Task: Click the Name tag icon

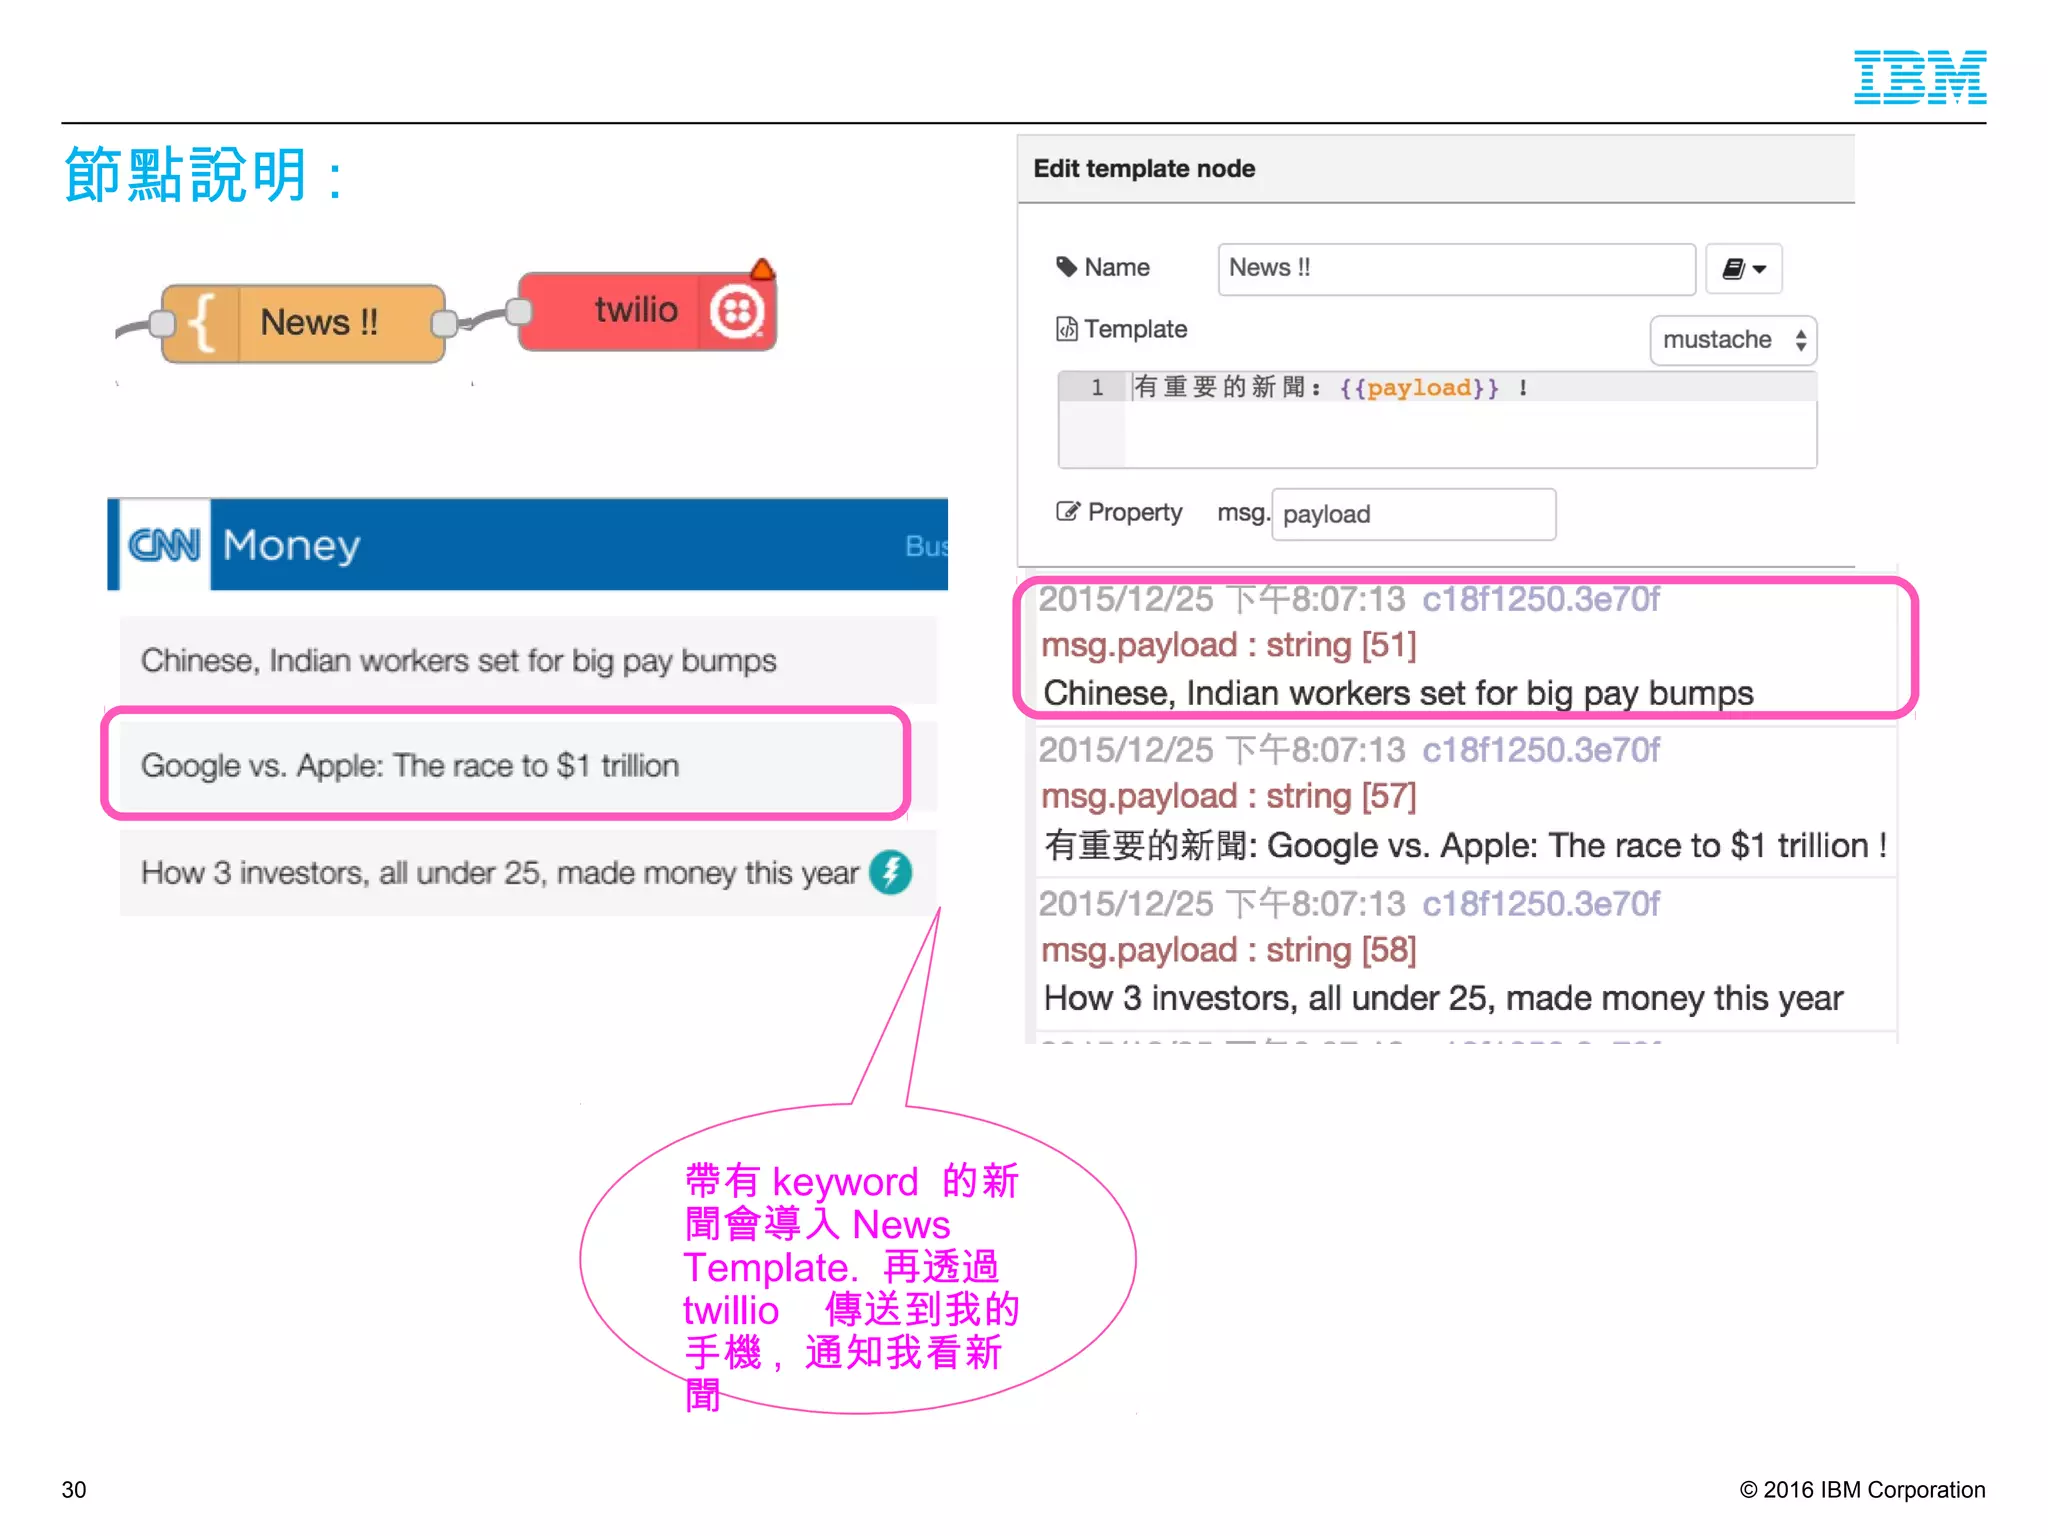Action: 1066,267
